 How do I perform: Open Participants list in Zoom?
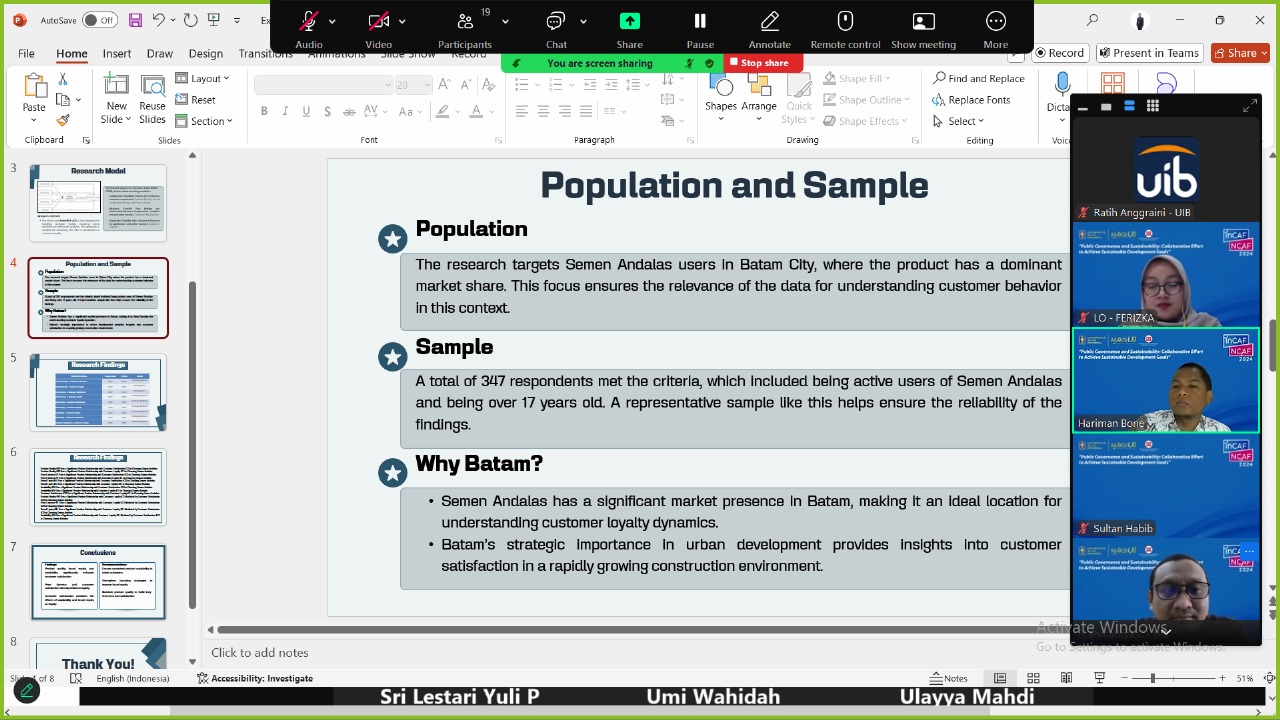click(465, 22)
